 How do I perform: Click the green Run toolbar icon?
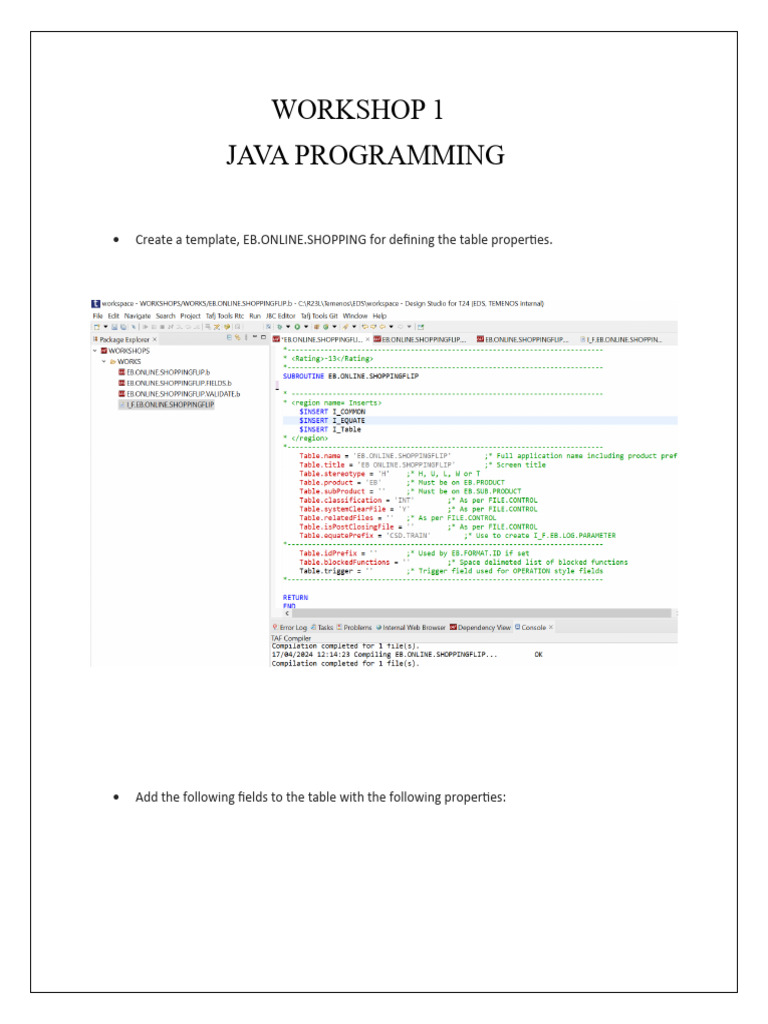(297, 327)
